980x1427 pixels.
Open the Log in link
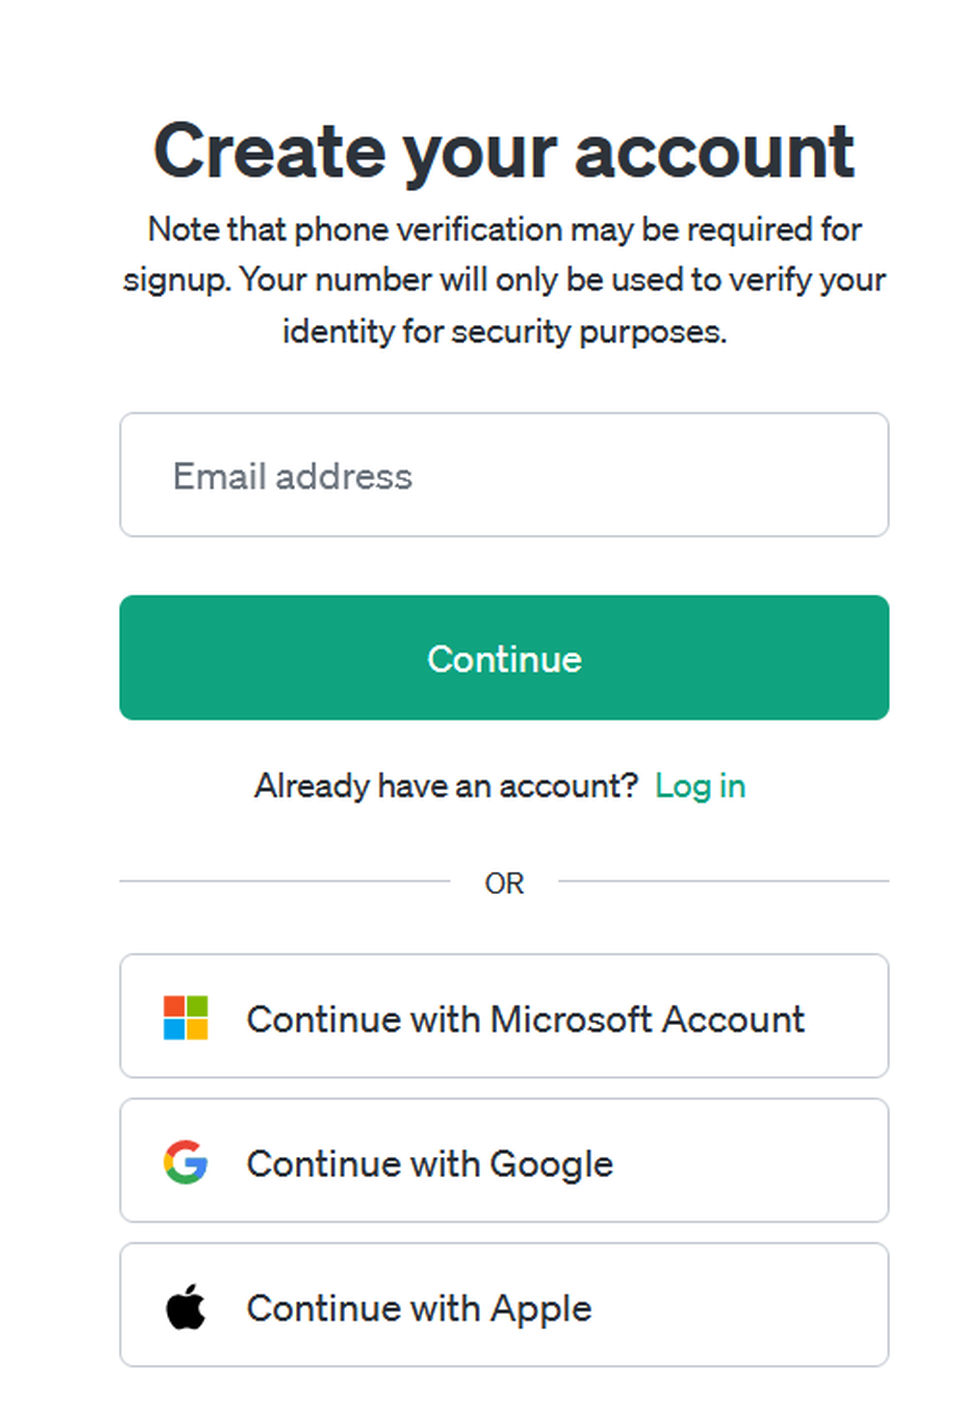point(700,786)
